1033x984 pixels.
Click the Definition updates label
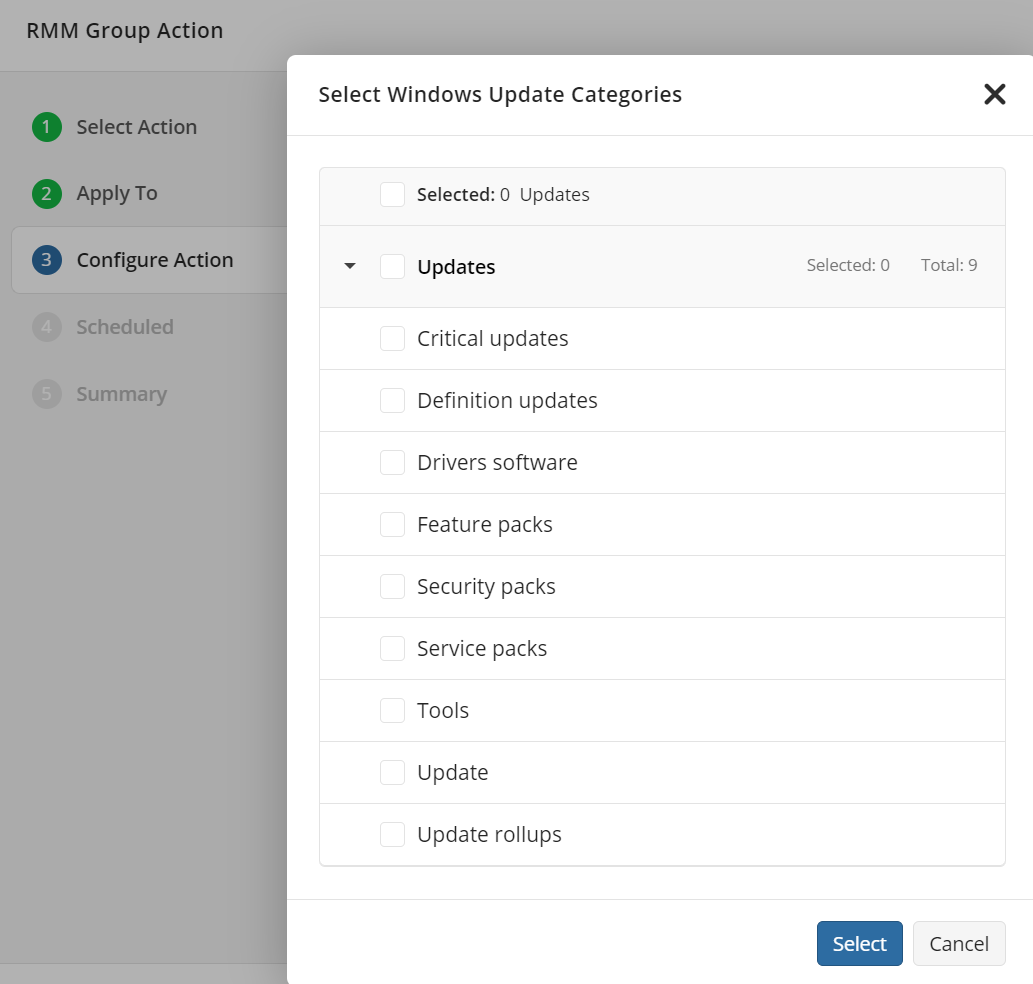click(507, 400)
